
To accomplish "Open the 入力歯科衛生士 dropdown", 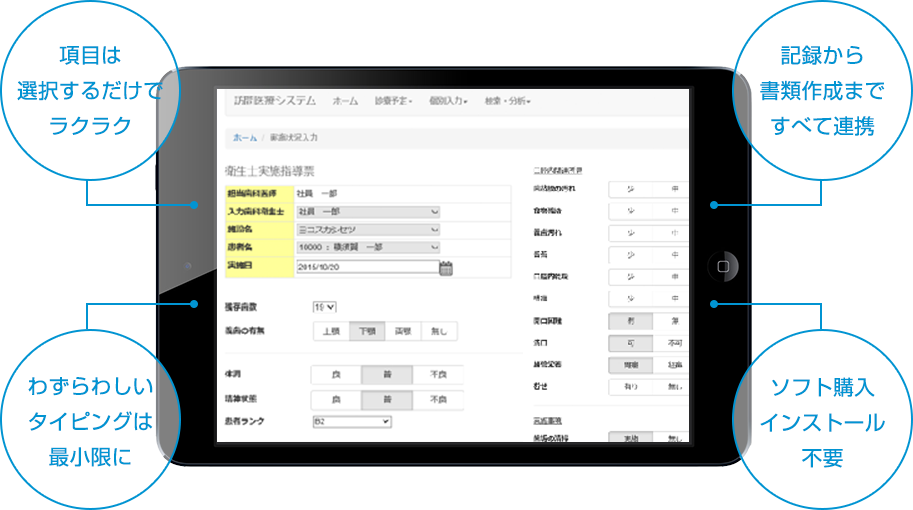I will (x=368, y=212).
